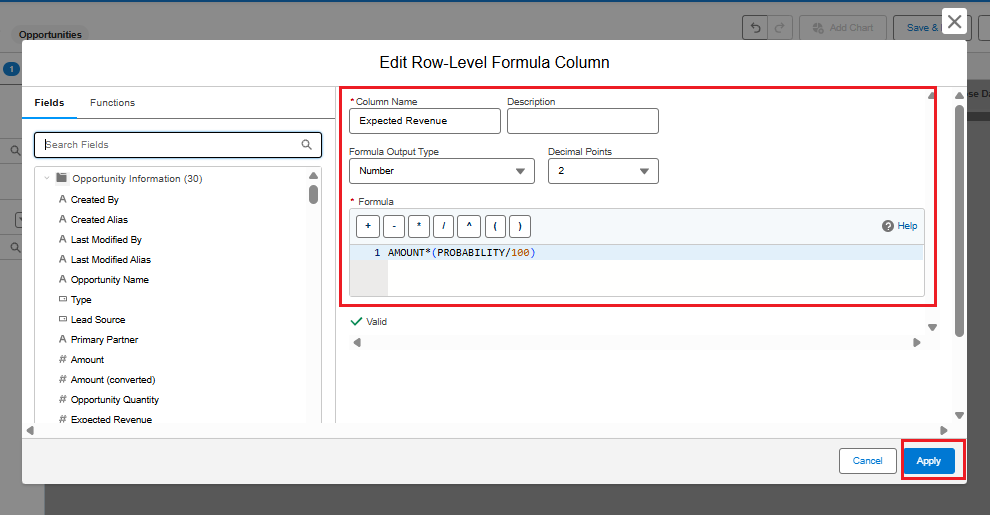Screen dimensions: 990x515
Task: Collapse the Opportunity Information folder
Action: point(47,179)
